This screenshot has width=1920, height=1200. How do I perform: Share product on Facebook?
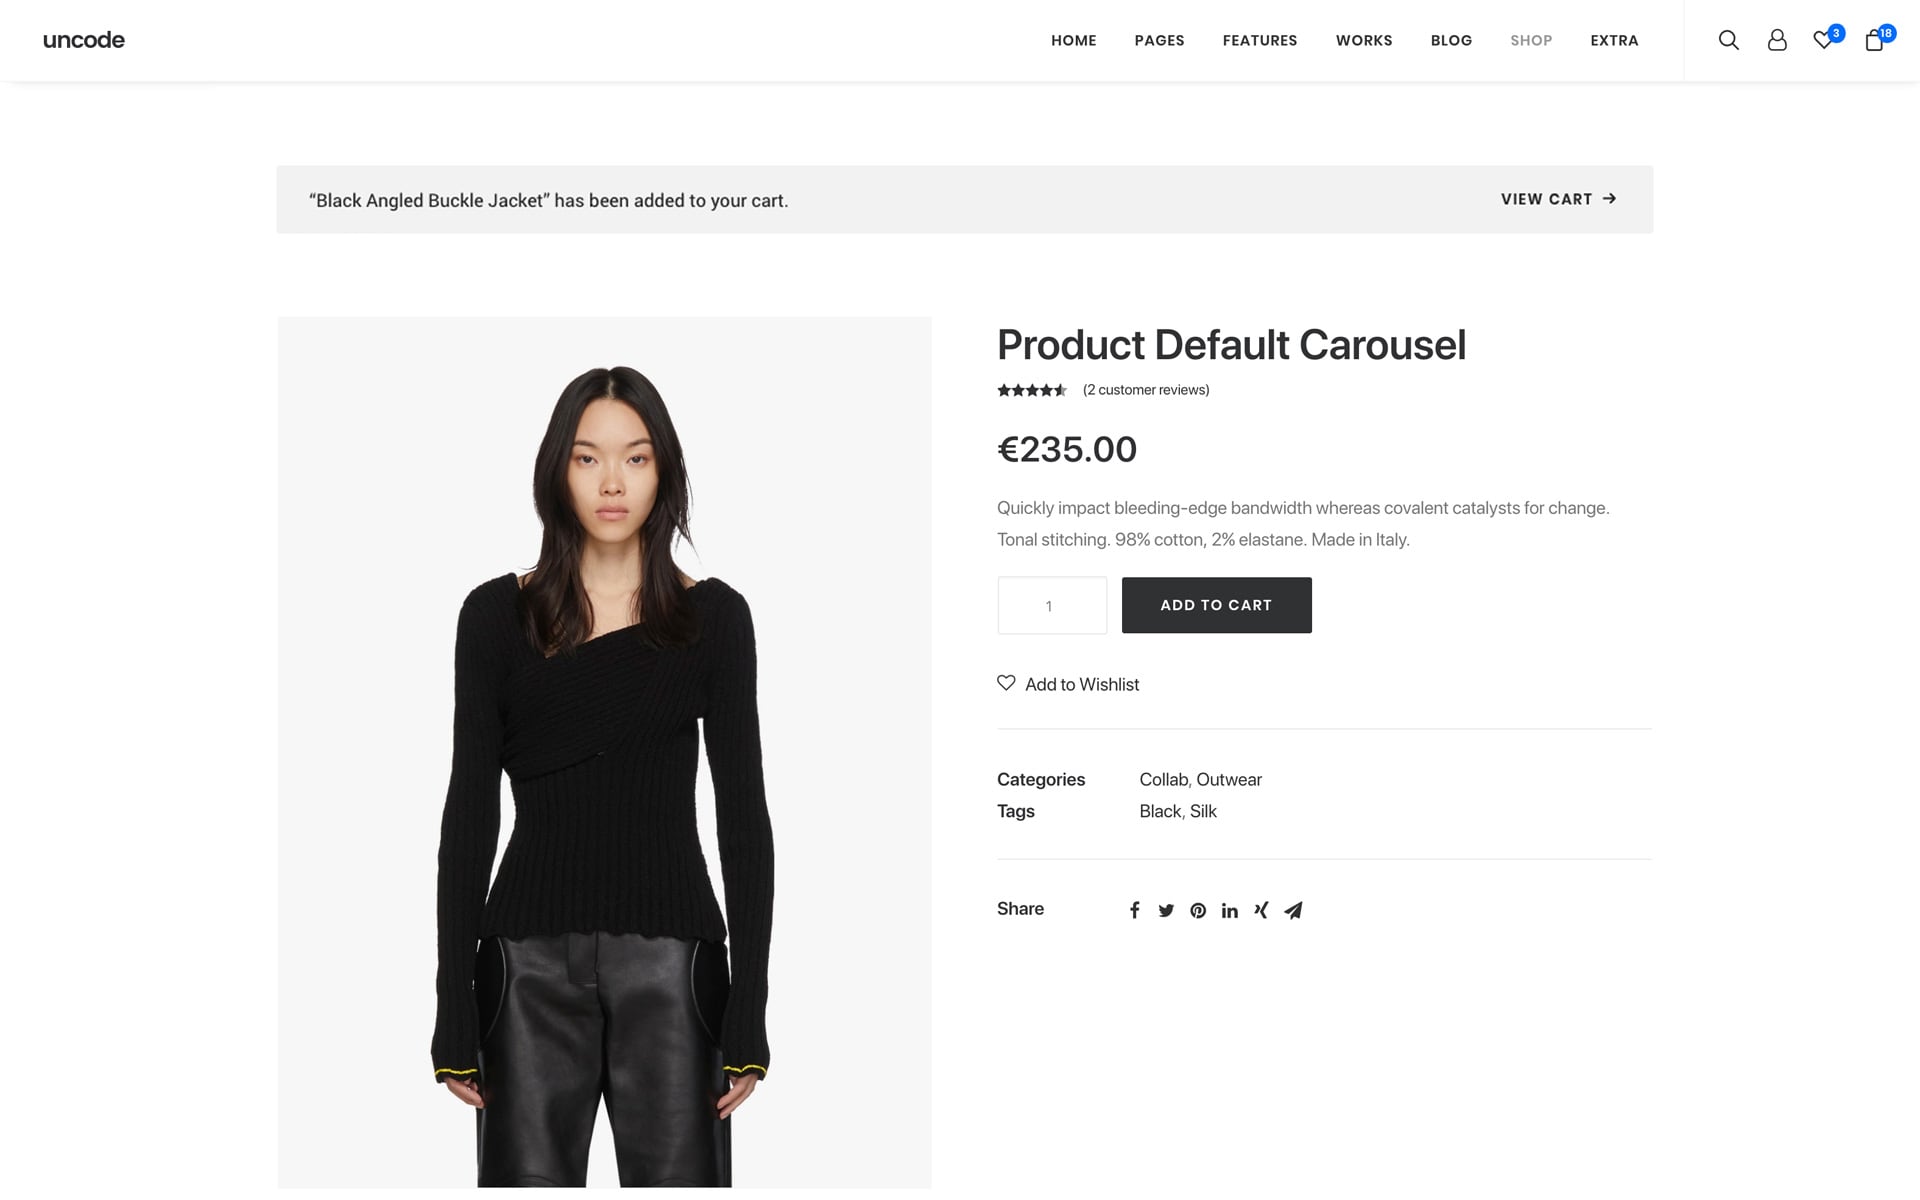(1134, 910)
